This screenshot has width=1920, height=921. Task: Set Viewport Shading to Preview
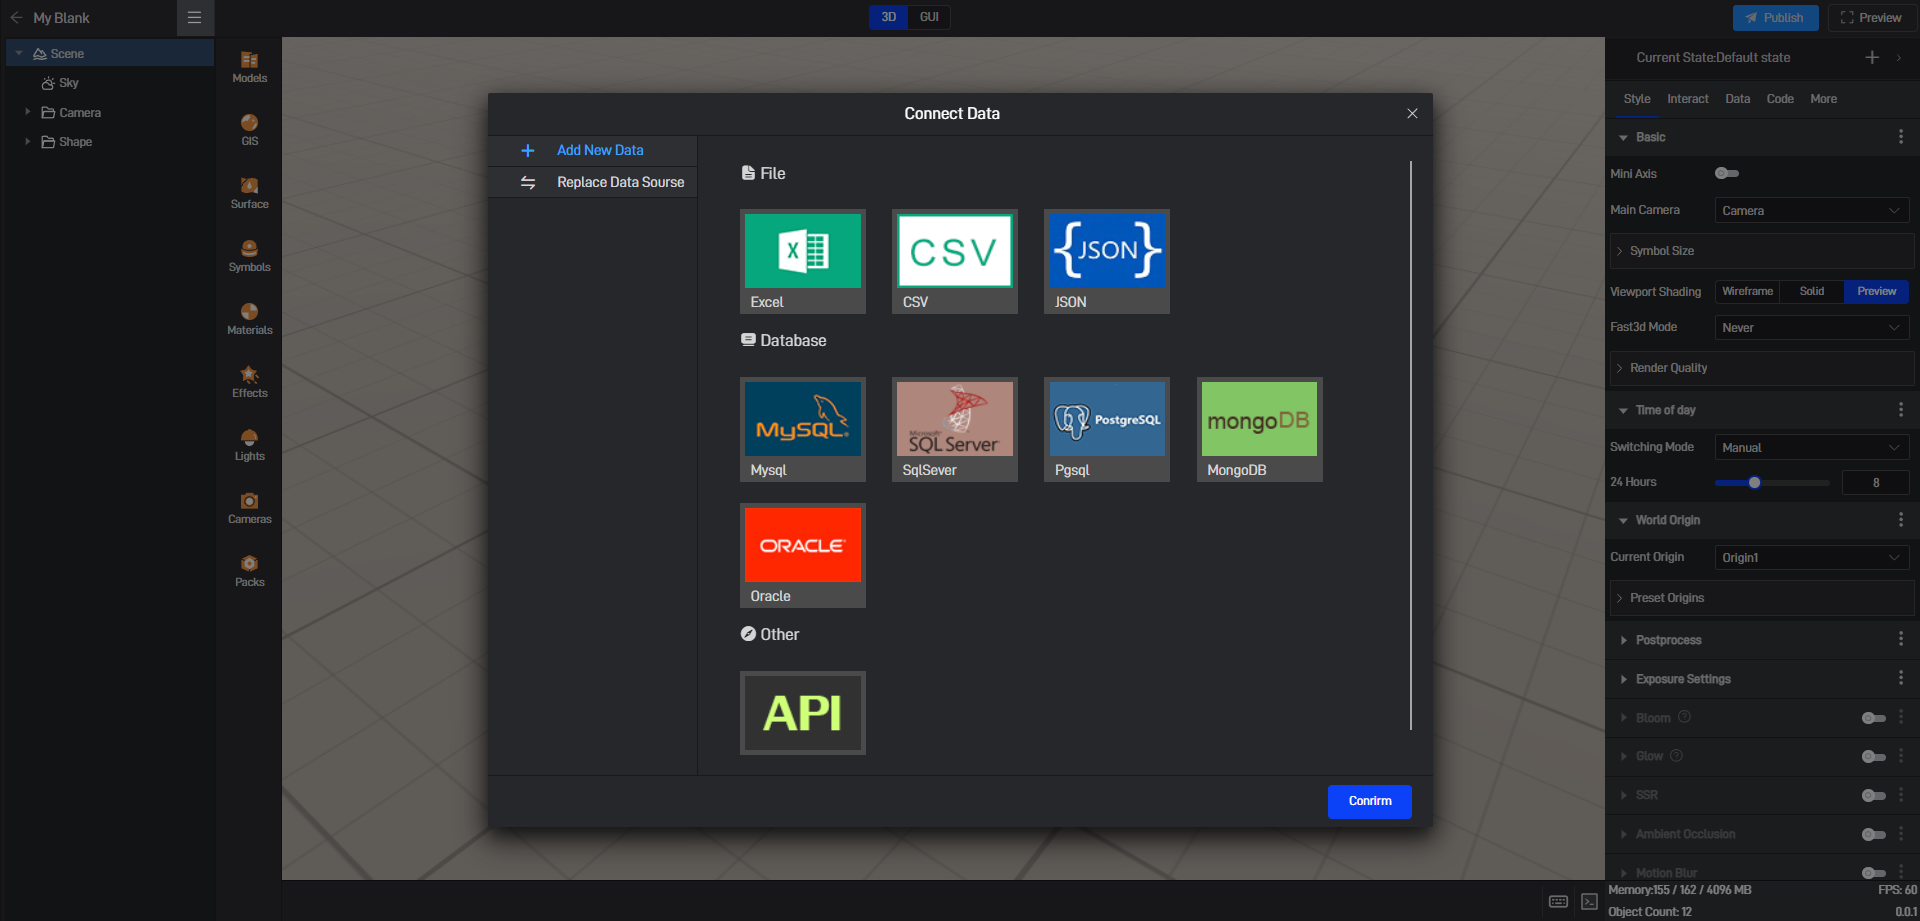(1876, 291)
